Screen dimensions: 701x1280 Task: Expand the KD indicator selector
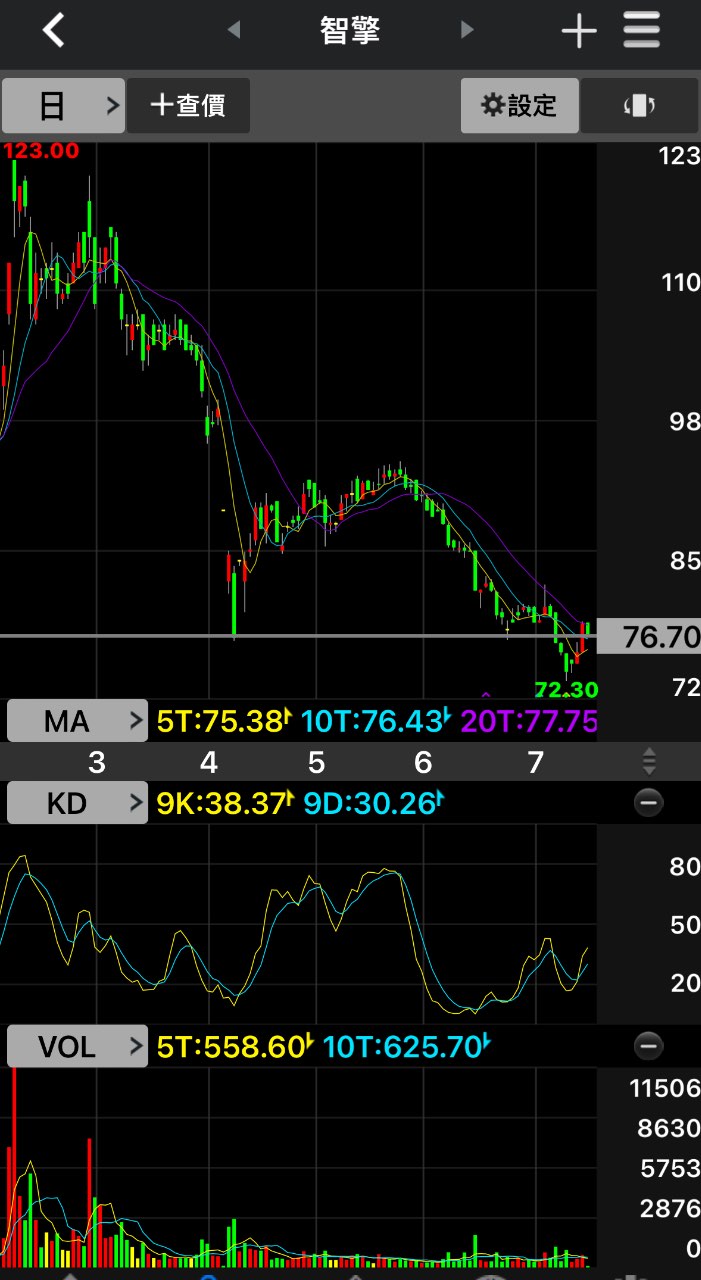78,803
